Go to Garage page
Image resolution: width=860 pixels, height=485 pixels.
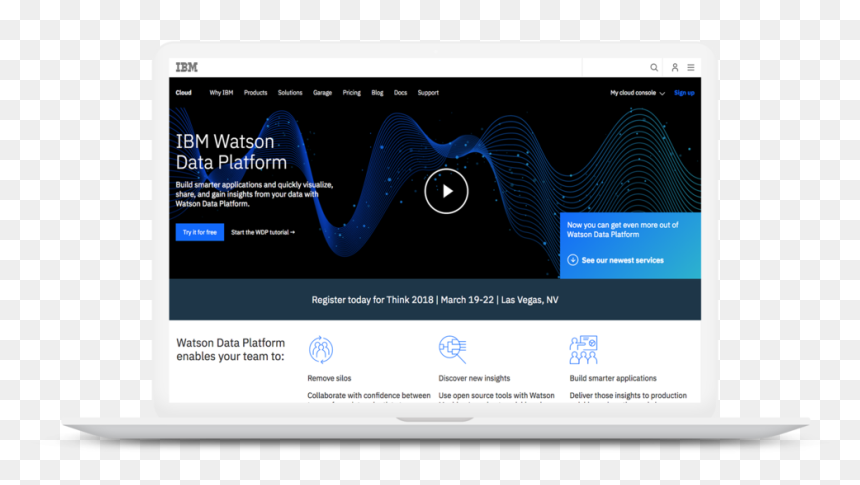(x=322, y=93)
